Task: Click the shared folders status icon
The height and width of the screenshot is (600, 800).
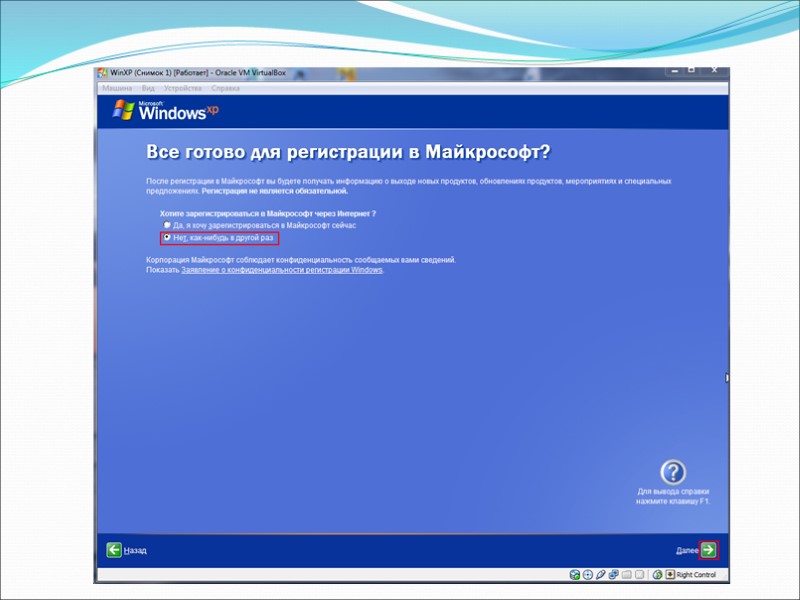Action: coord(627,574)
